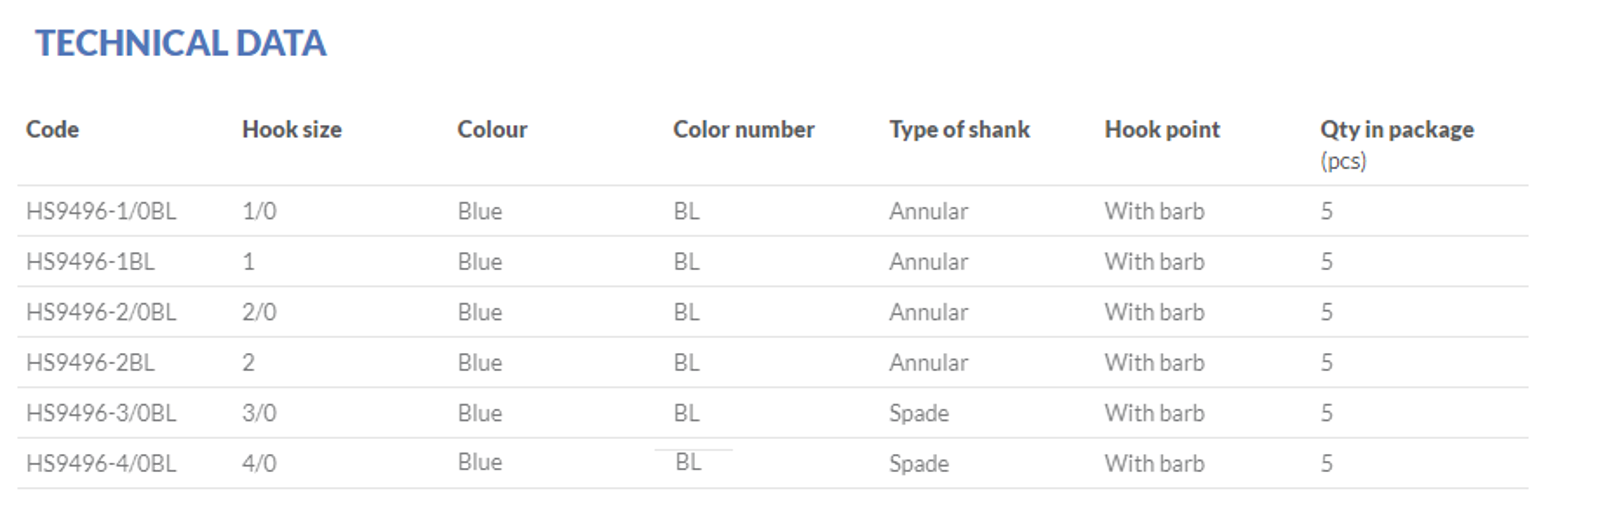1600x517 pixels.
Task: Click hook size 3/0 cell
Action: click(259, 413)
